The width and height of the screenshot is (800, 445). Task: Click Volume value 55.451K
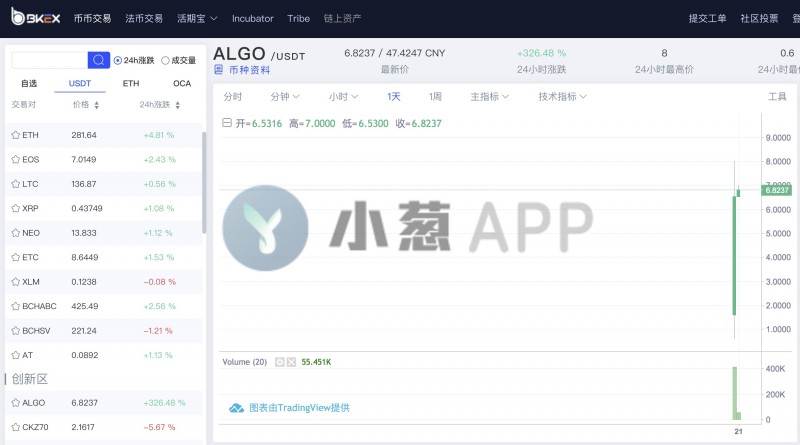(316, 362)
